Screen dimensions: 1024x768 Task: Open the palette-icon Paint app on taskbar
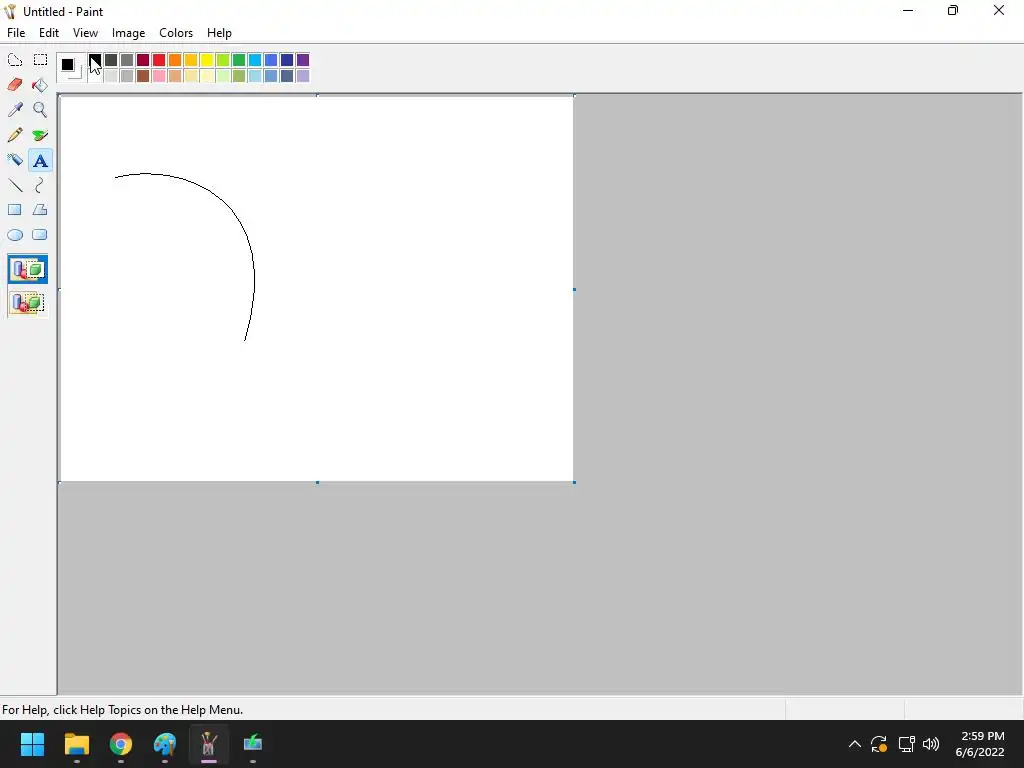[x=165, y=744]
